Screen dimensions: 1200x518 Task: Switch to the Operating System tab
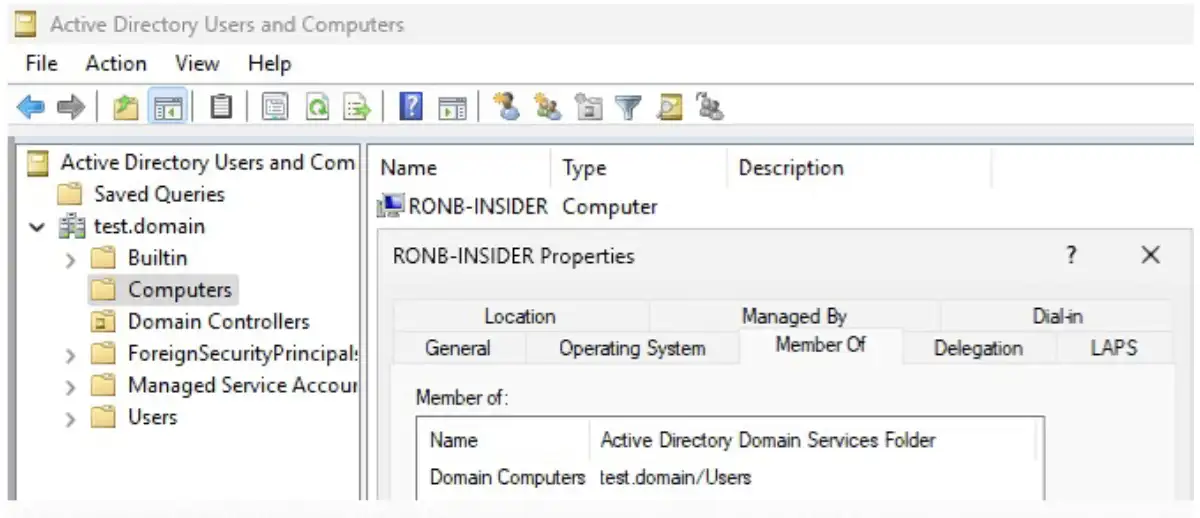click(x=632, y=348)
